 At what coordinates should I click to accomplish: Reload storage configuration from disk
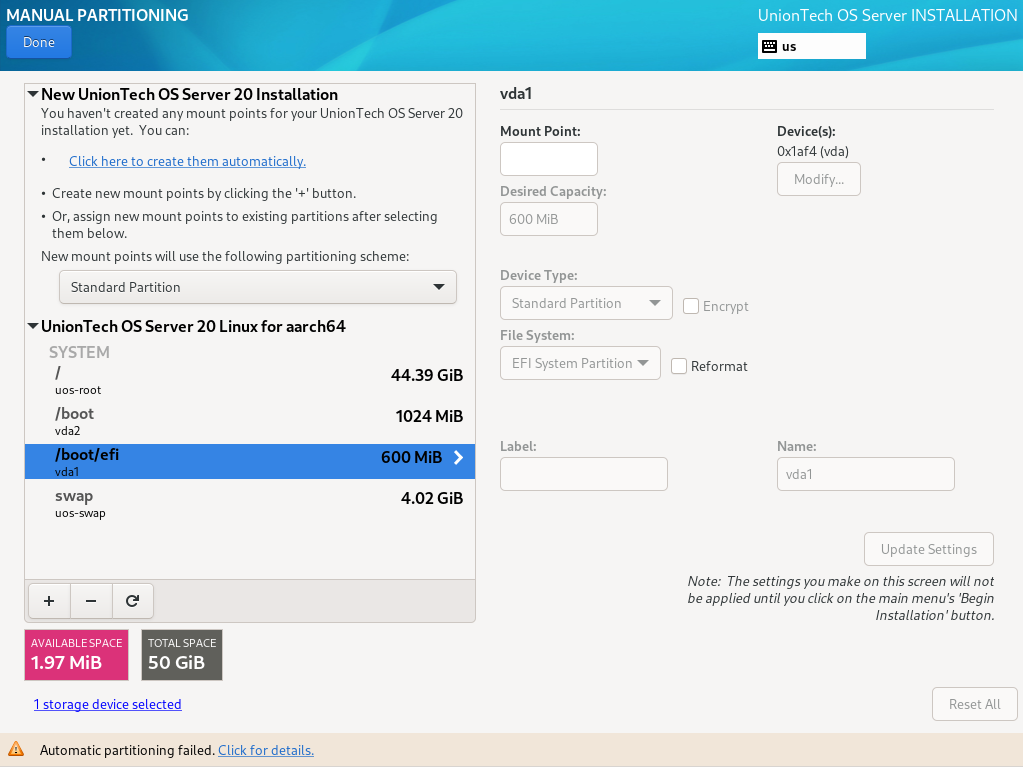point(132,601)
